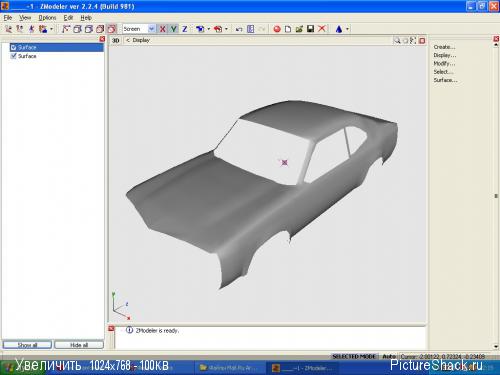Click the viewport pan icon
The image size is (500, 375).
[x=405, y=41]
